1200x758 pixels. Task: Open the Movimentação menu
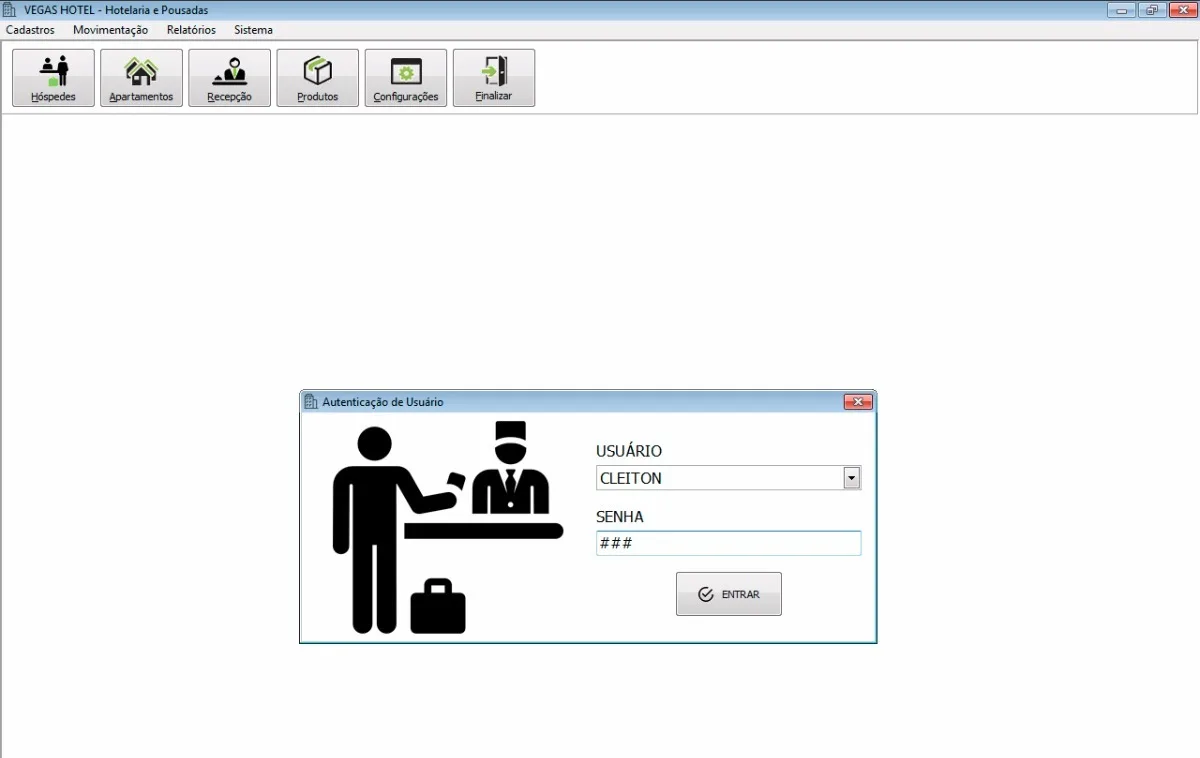(110, 30)
